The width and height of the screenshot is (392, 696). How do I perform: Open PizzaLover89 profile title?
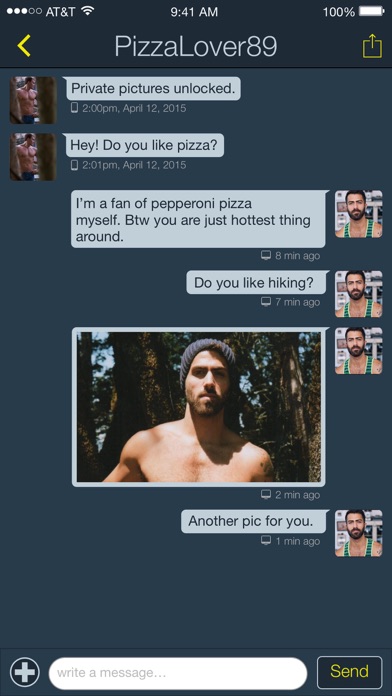click(196, 46)
